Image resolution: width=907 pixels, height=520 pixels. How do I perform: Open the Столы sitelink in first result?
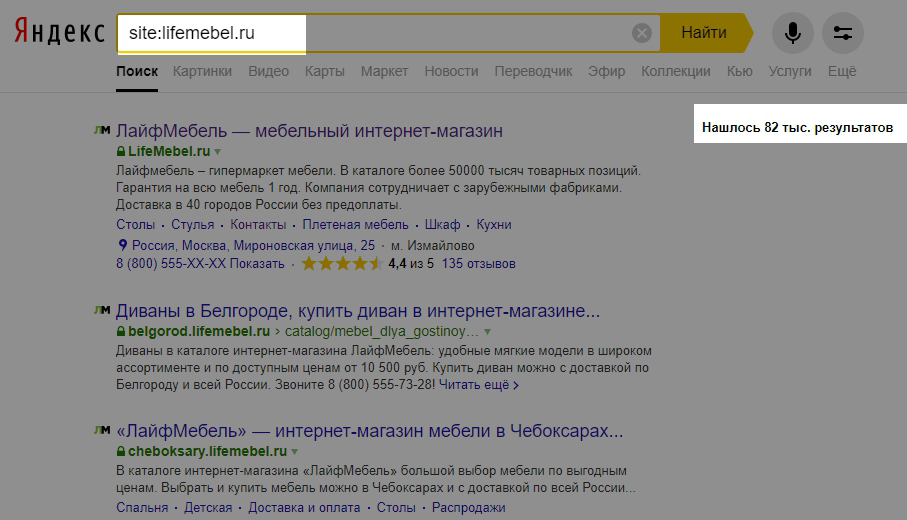[135, 224]
